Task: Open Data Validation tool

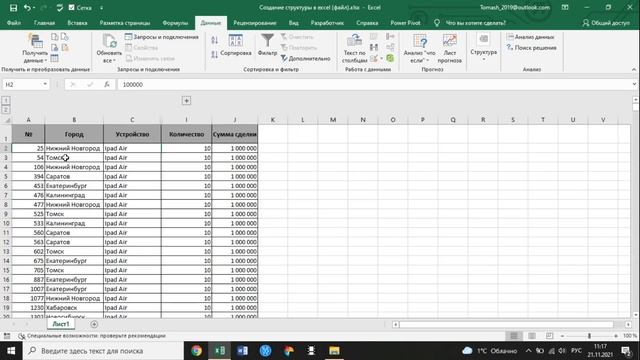Action: tap(375, 58)
